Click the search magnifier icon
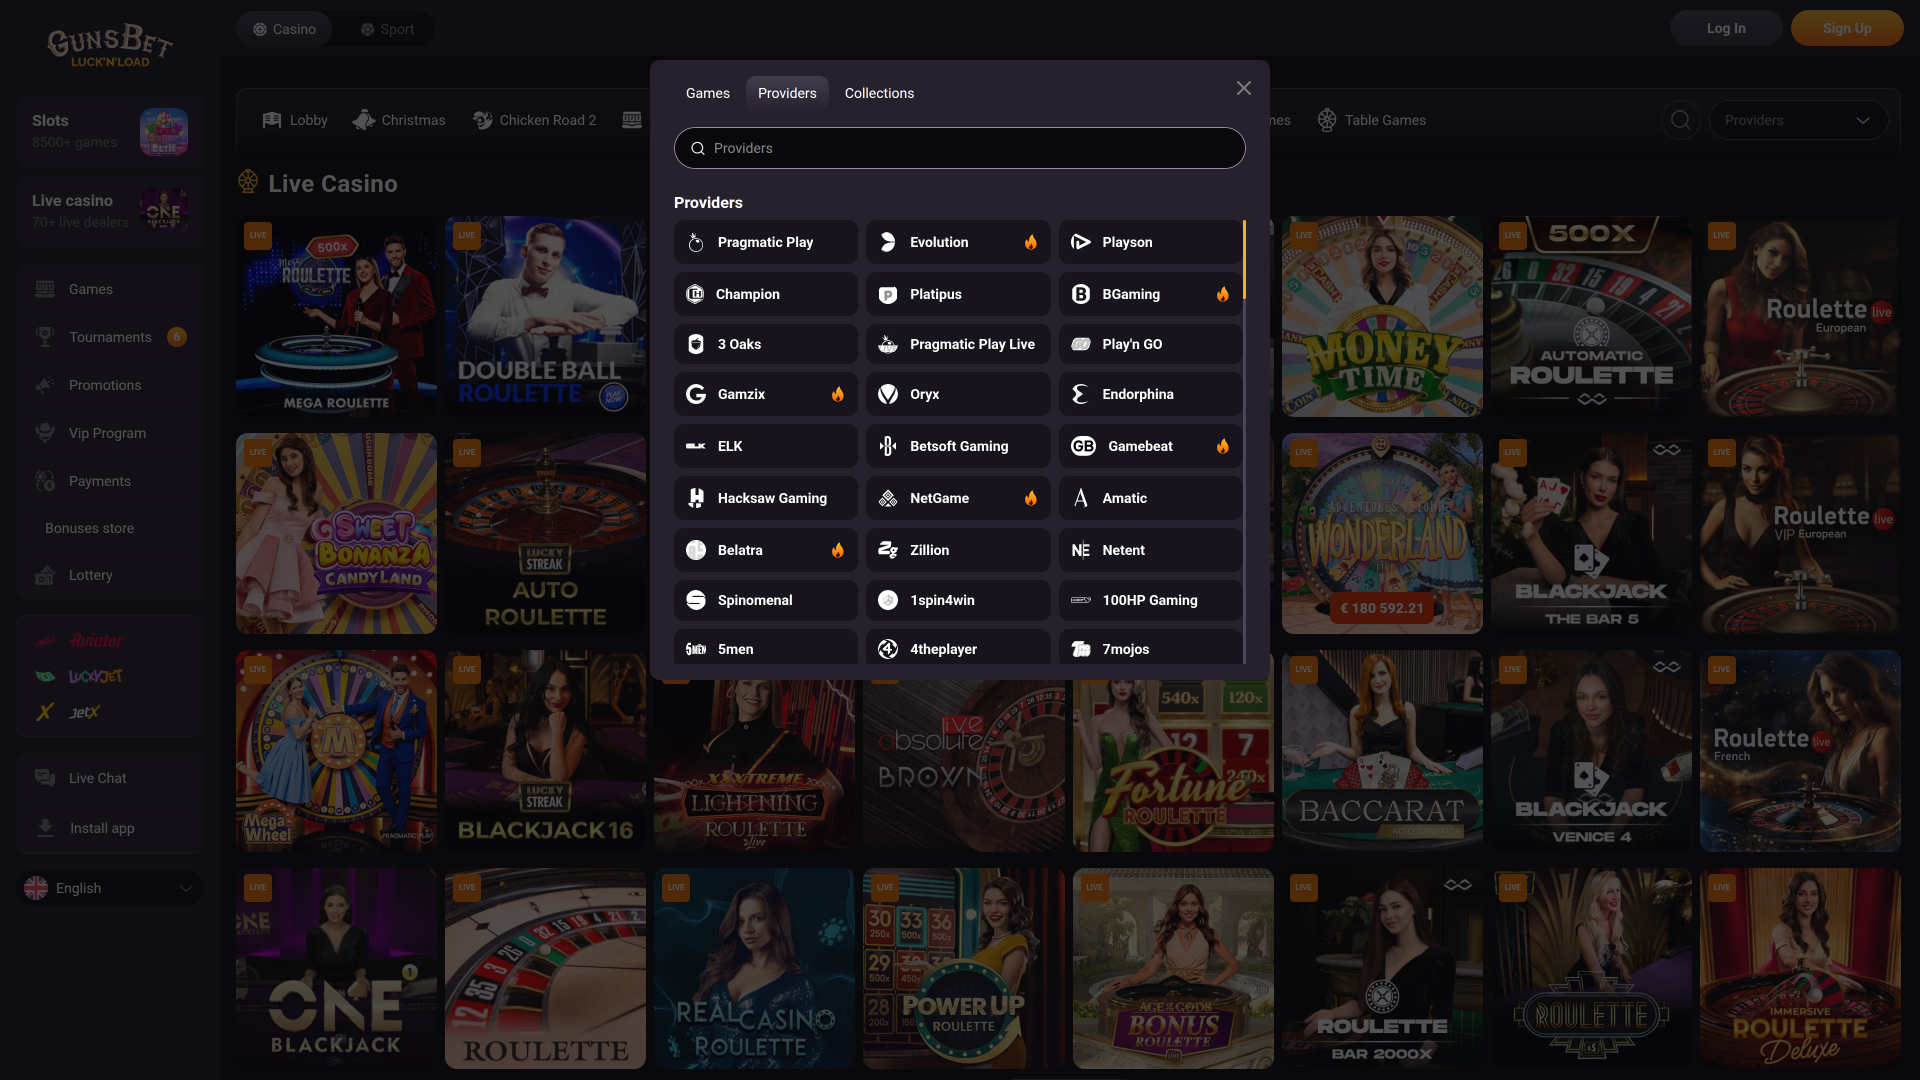1920x1080 pixels. pos(1681,120)
